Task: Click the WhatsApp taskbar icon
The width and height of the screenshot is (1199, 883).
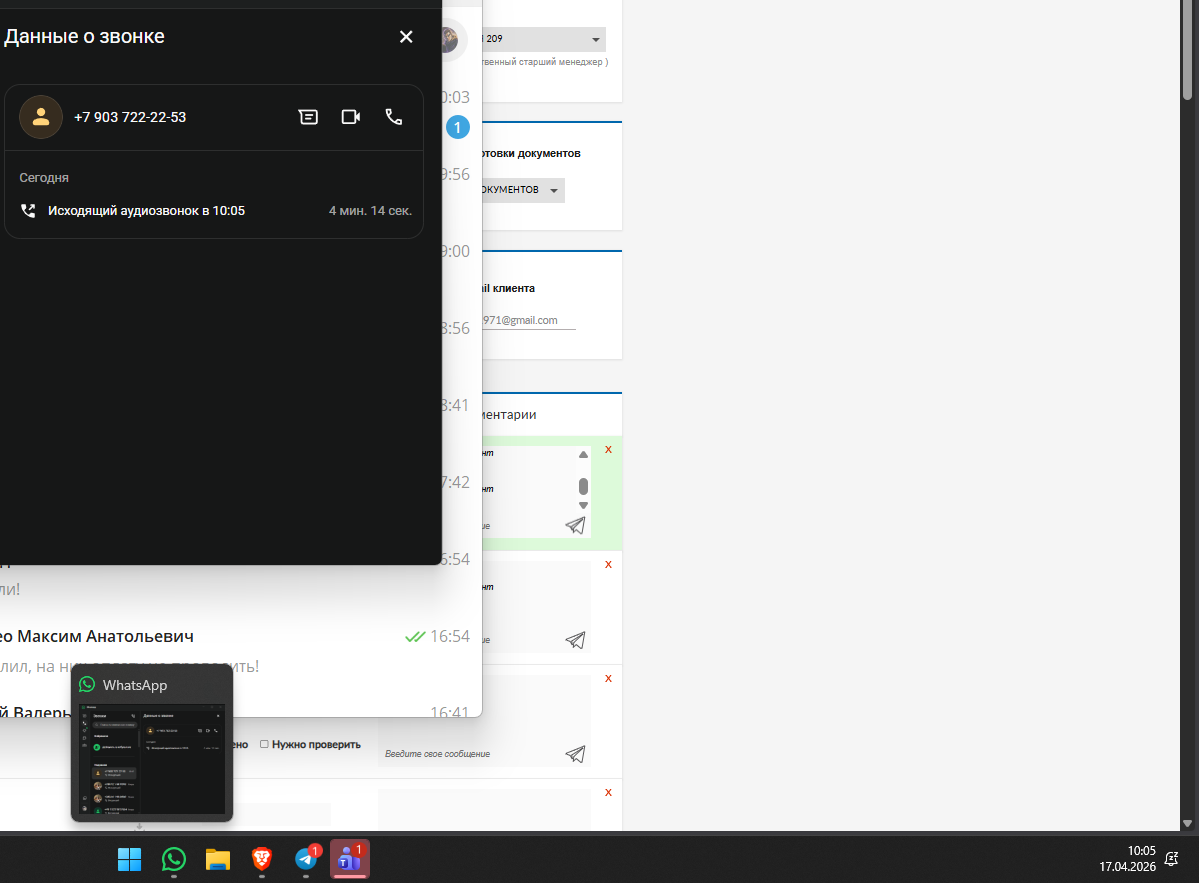Action: [174, 859]
